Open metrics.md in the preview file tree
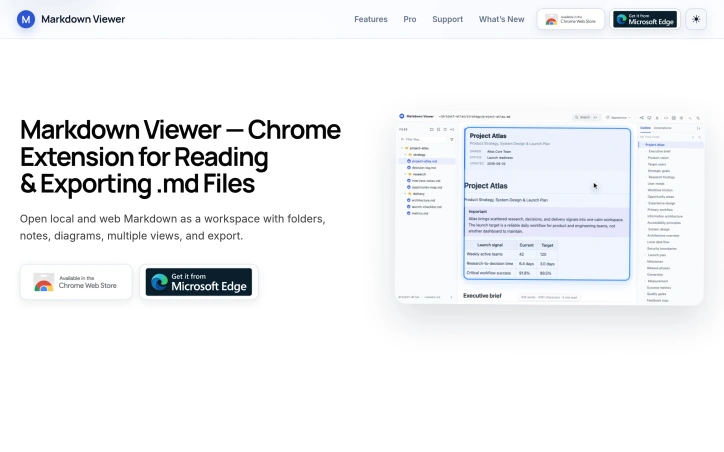This screenshot has height=452, width=724. point(420,213)
